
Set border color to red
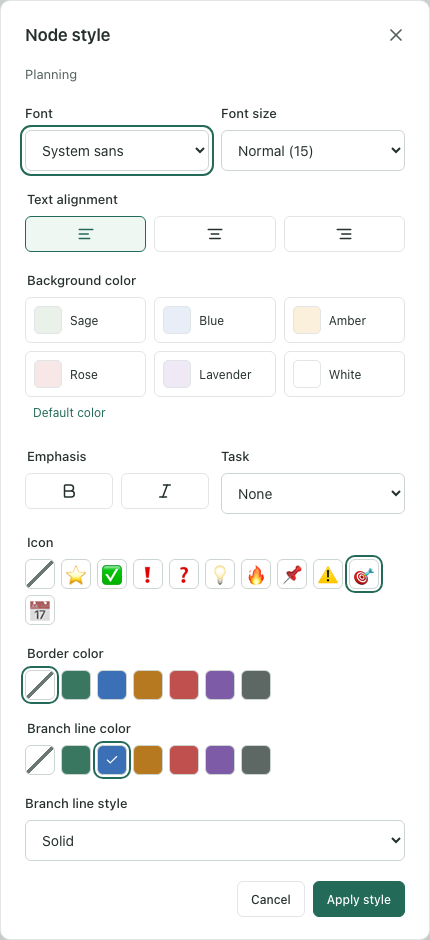point(184,685)
